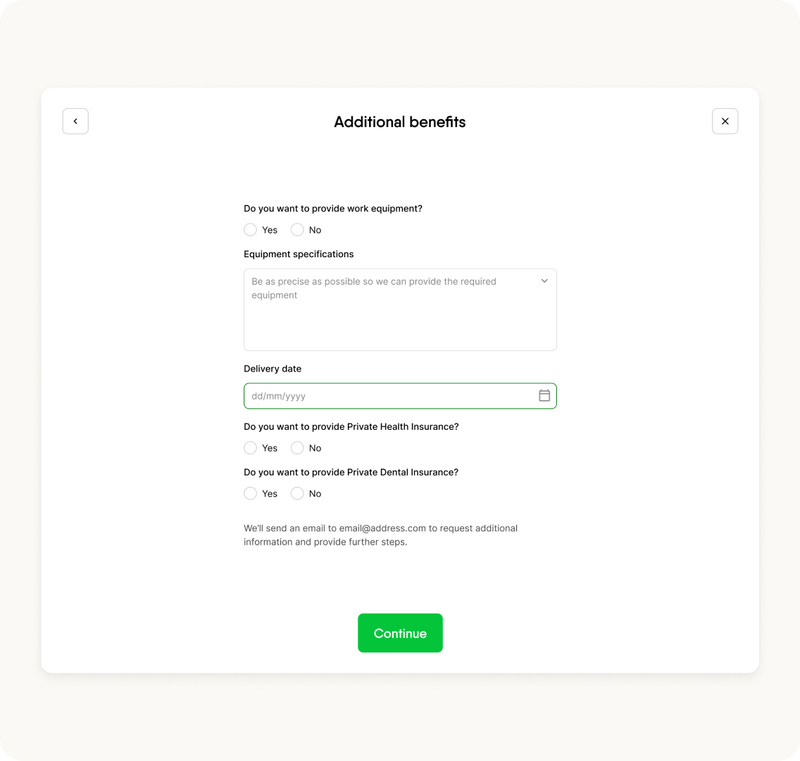Select Yes for providing work equipment
This screenshot has width=800, height=761.
pyautogui.click(x=250, y=230)
